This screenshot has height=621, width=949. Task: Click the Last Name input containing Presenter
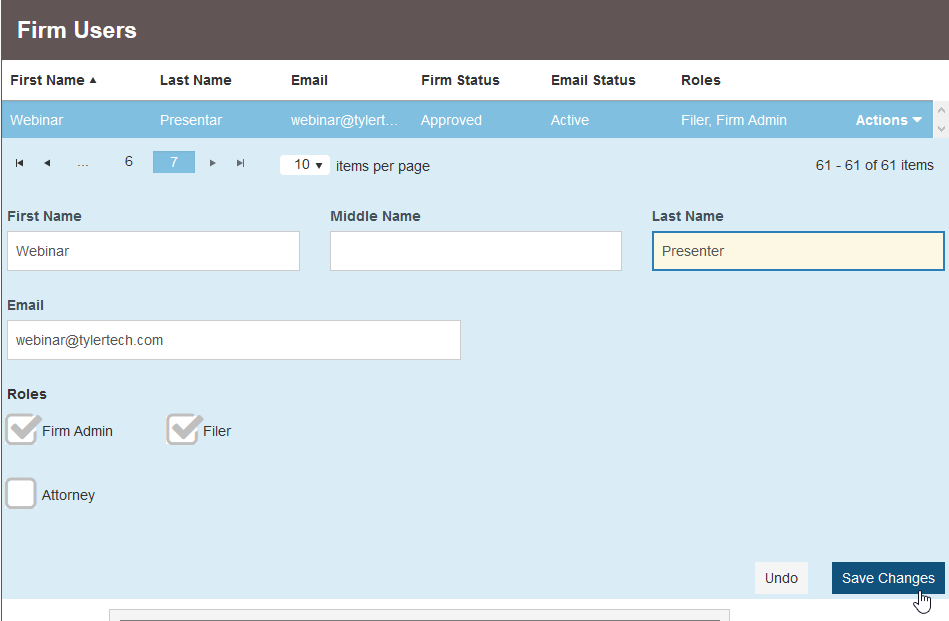click(x=798, y=251)
